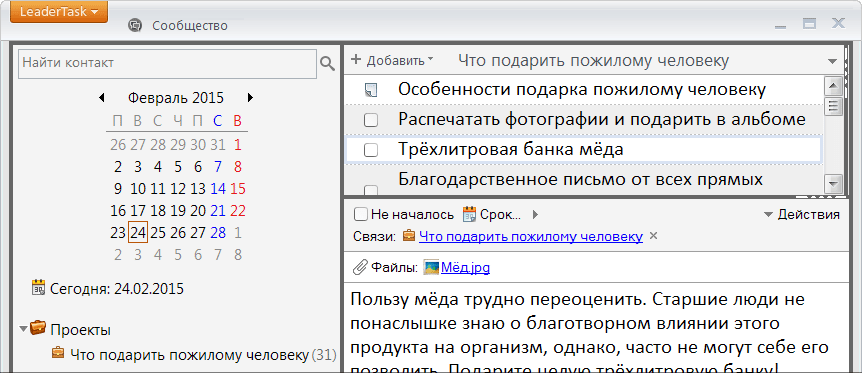862x373 pixels.
Task: Click task list scrollbar down arrow
Action: (x=834, y=183)
